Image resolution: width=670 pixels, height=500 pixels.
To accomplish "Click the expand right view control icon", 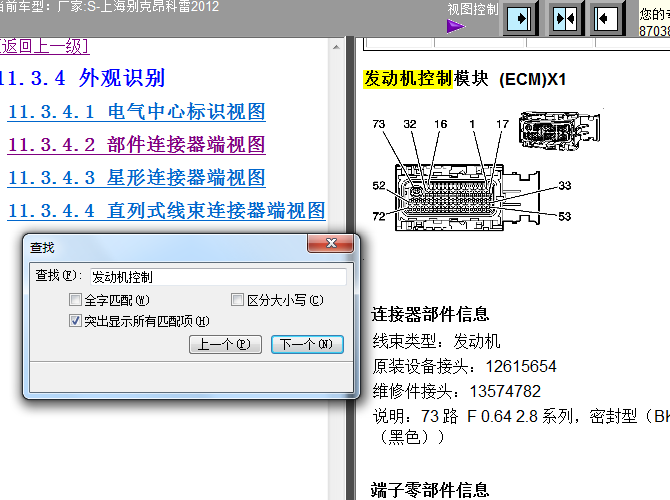I will [x=520, y=19].
